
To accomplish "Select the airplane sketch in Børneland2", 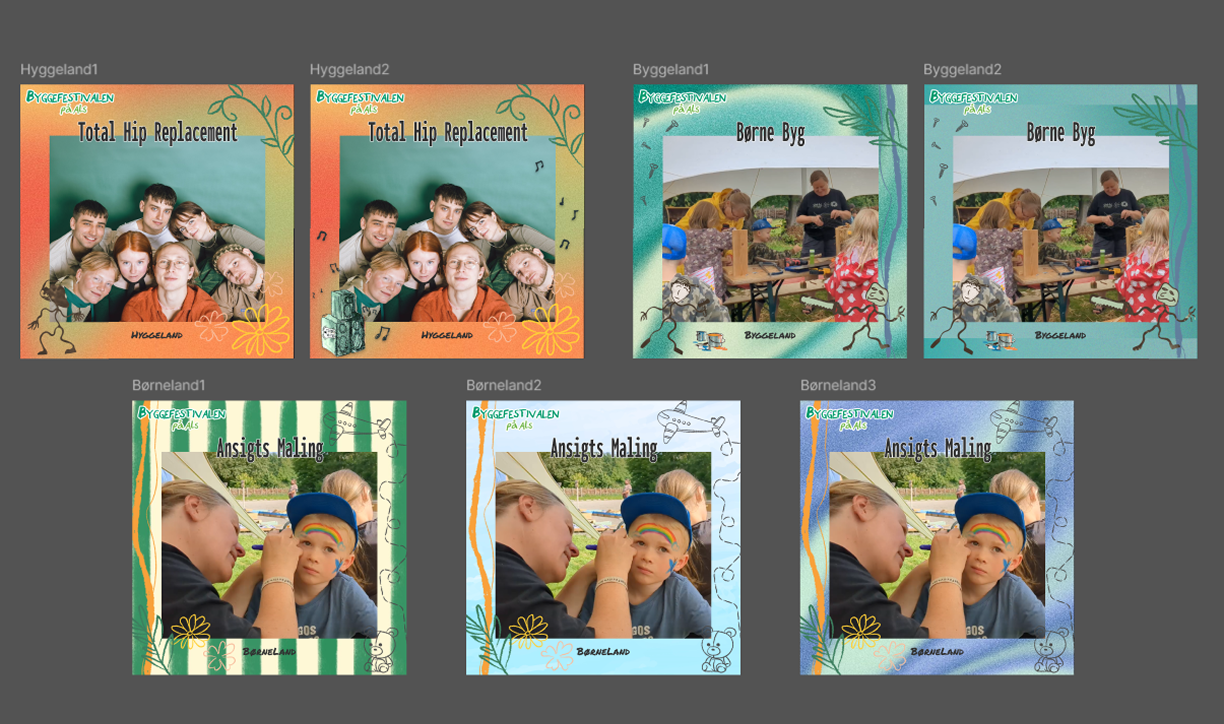I will tap(692, 419).
